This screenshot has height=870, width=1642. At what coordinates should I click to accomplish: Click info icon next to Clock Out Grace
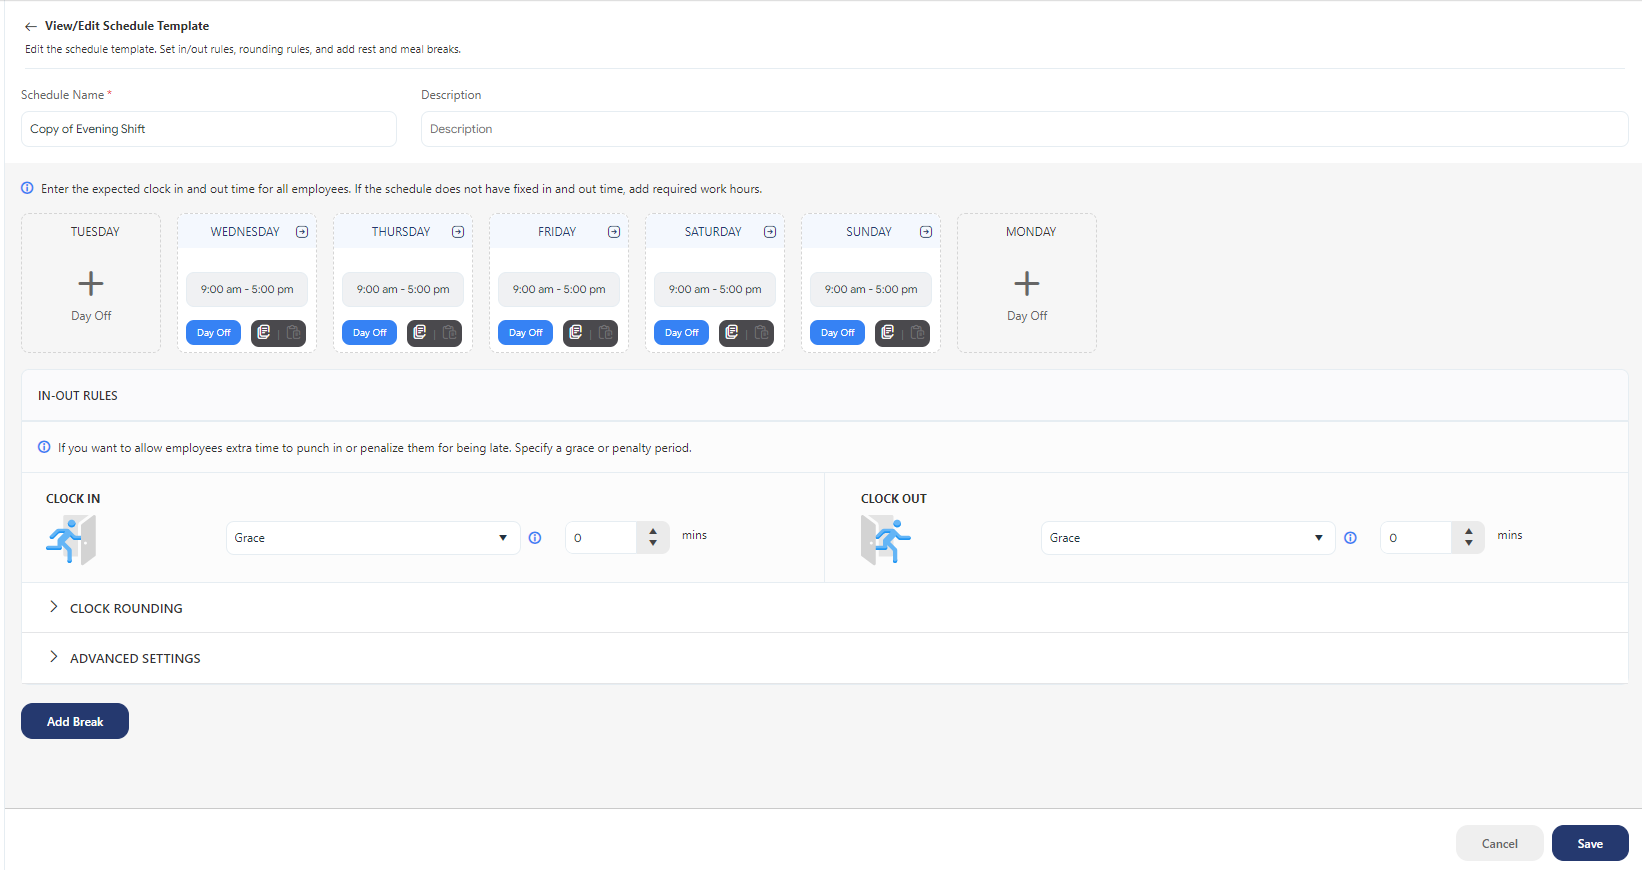click(1351, 538)
